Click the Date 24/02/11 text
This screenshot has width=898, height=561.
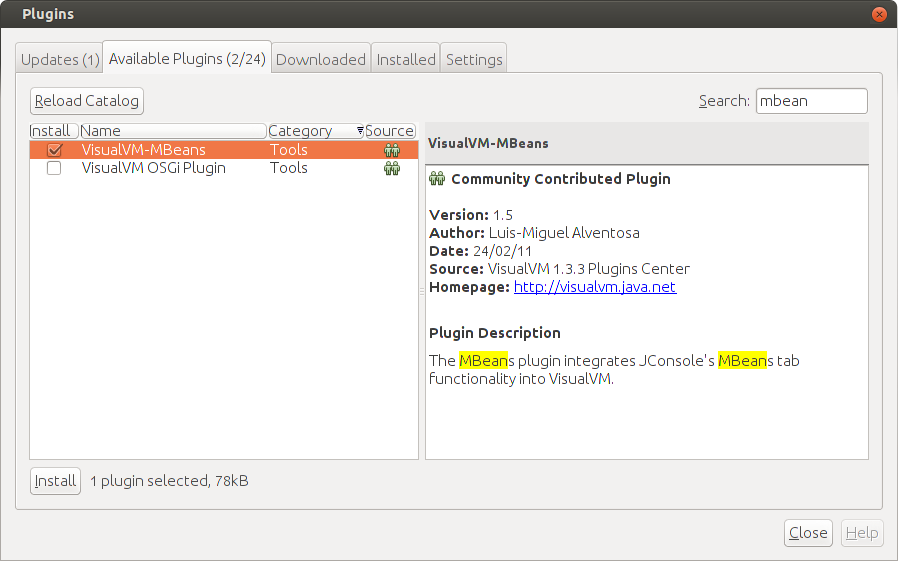tap(480, 251)
